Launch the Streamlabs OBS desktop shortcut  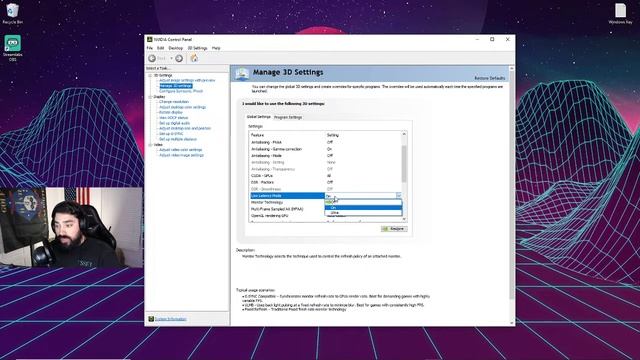13,48
